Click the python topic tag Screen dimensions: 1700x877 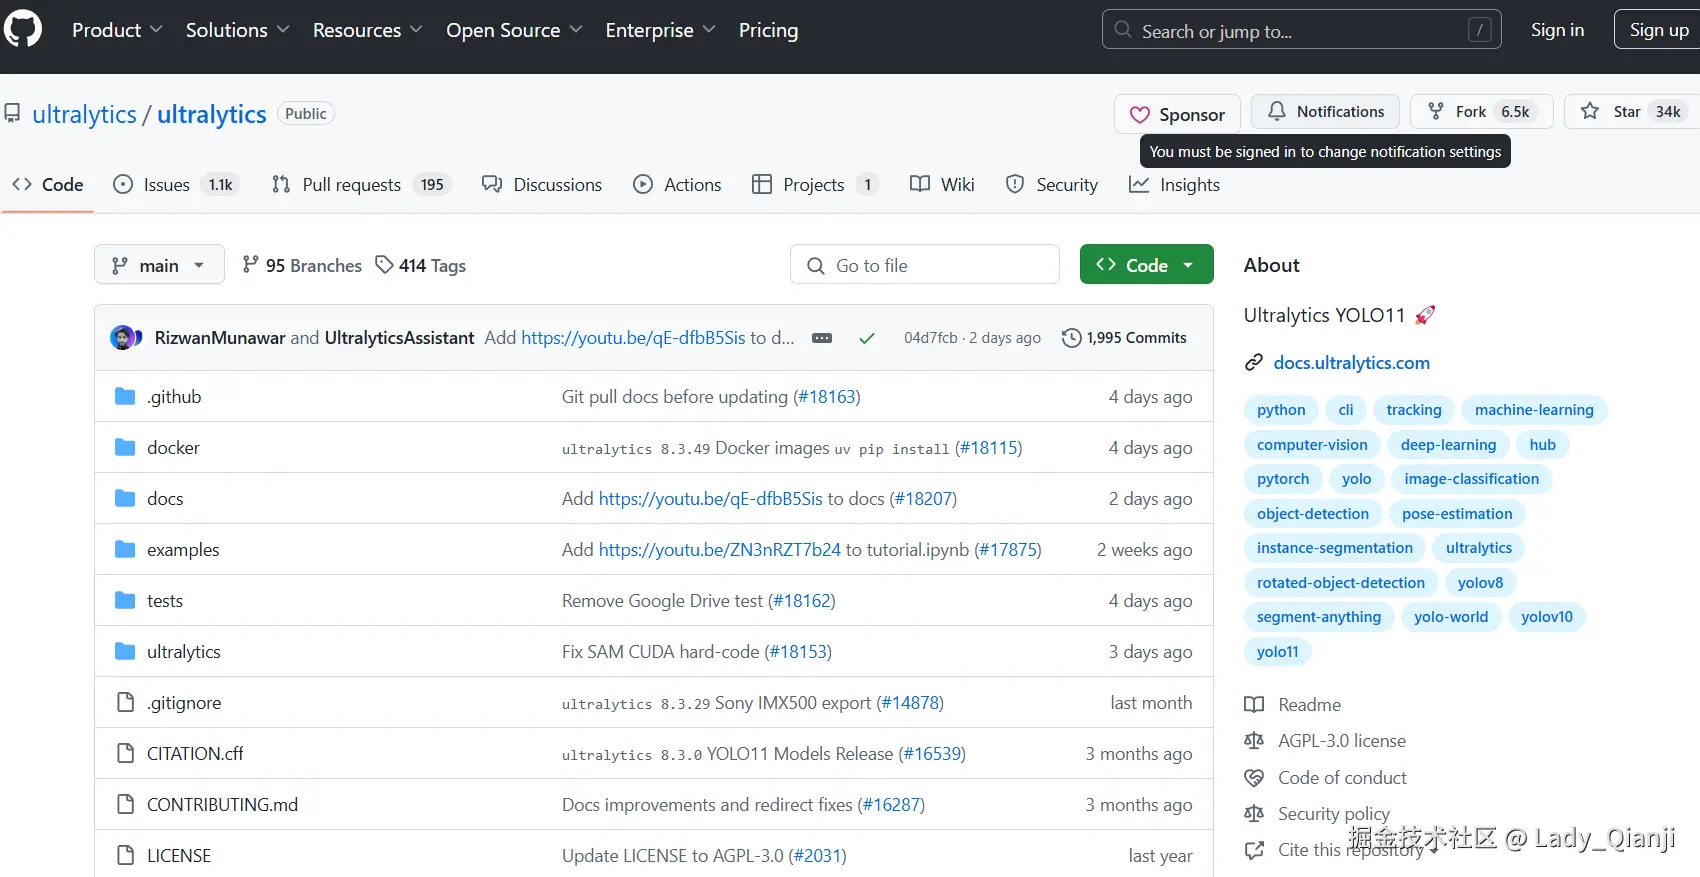click(1281, 410)
